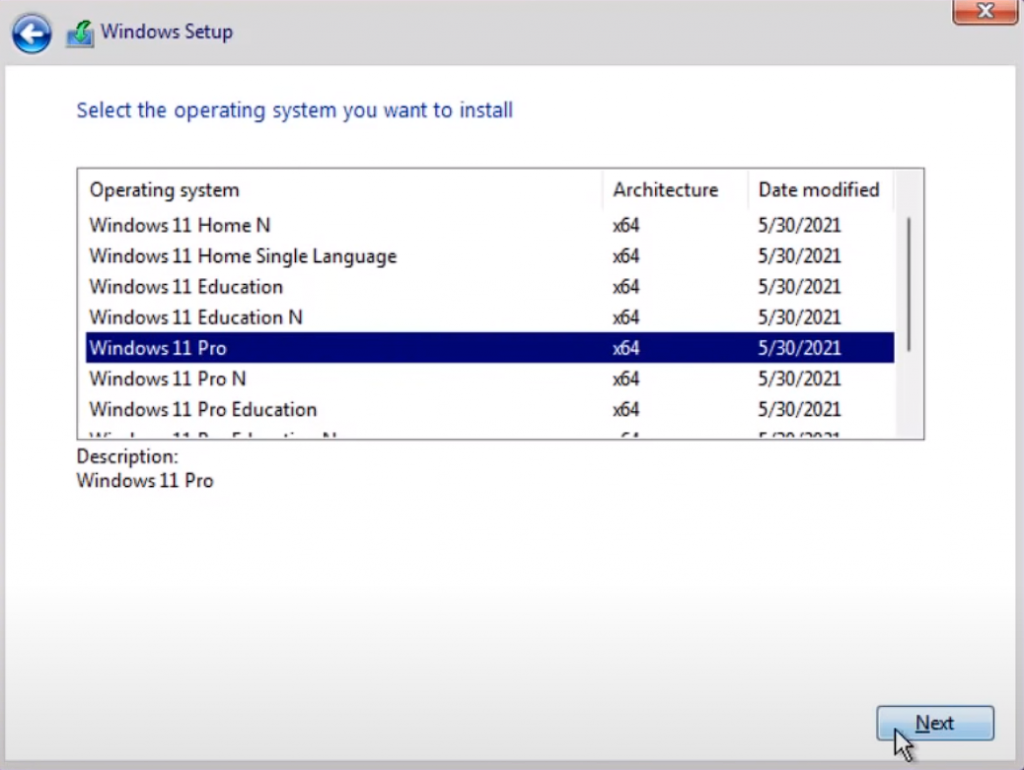Click the Operating system column header
This screenshot has width=1024, height=770.
click(340, 190)
